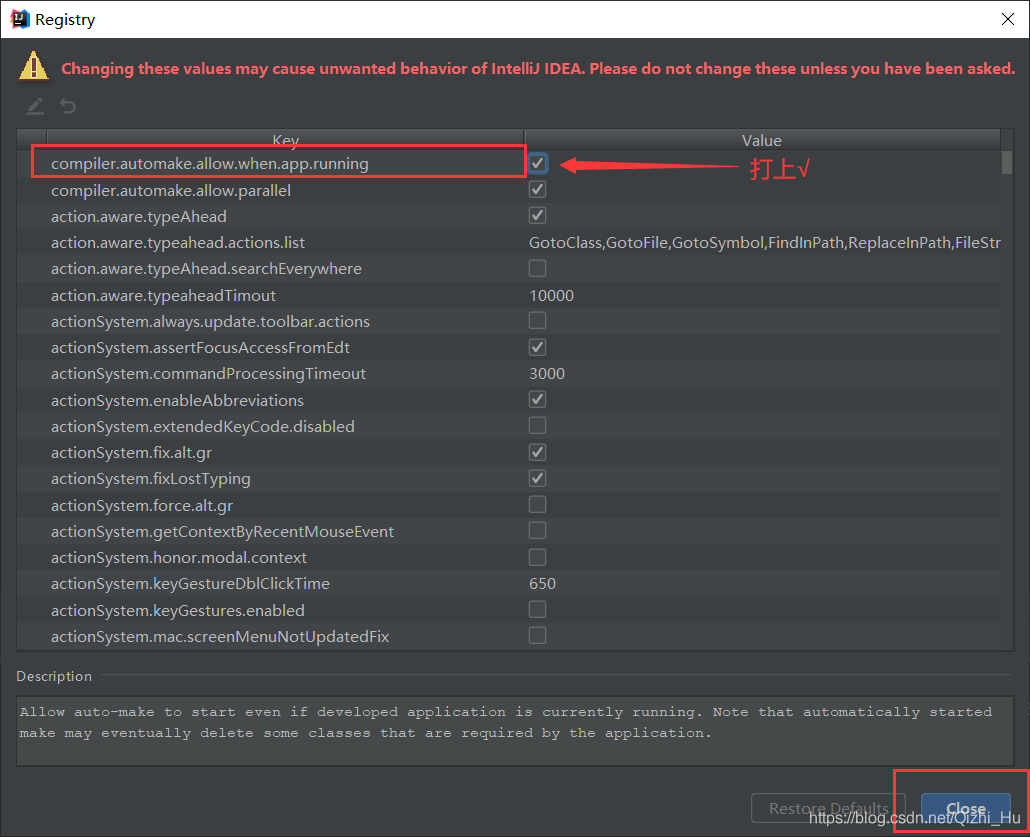Enable actionSystem.keyGestures.enabled checkbox

[x=537, y=610]
